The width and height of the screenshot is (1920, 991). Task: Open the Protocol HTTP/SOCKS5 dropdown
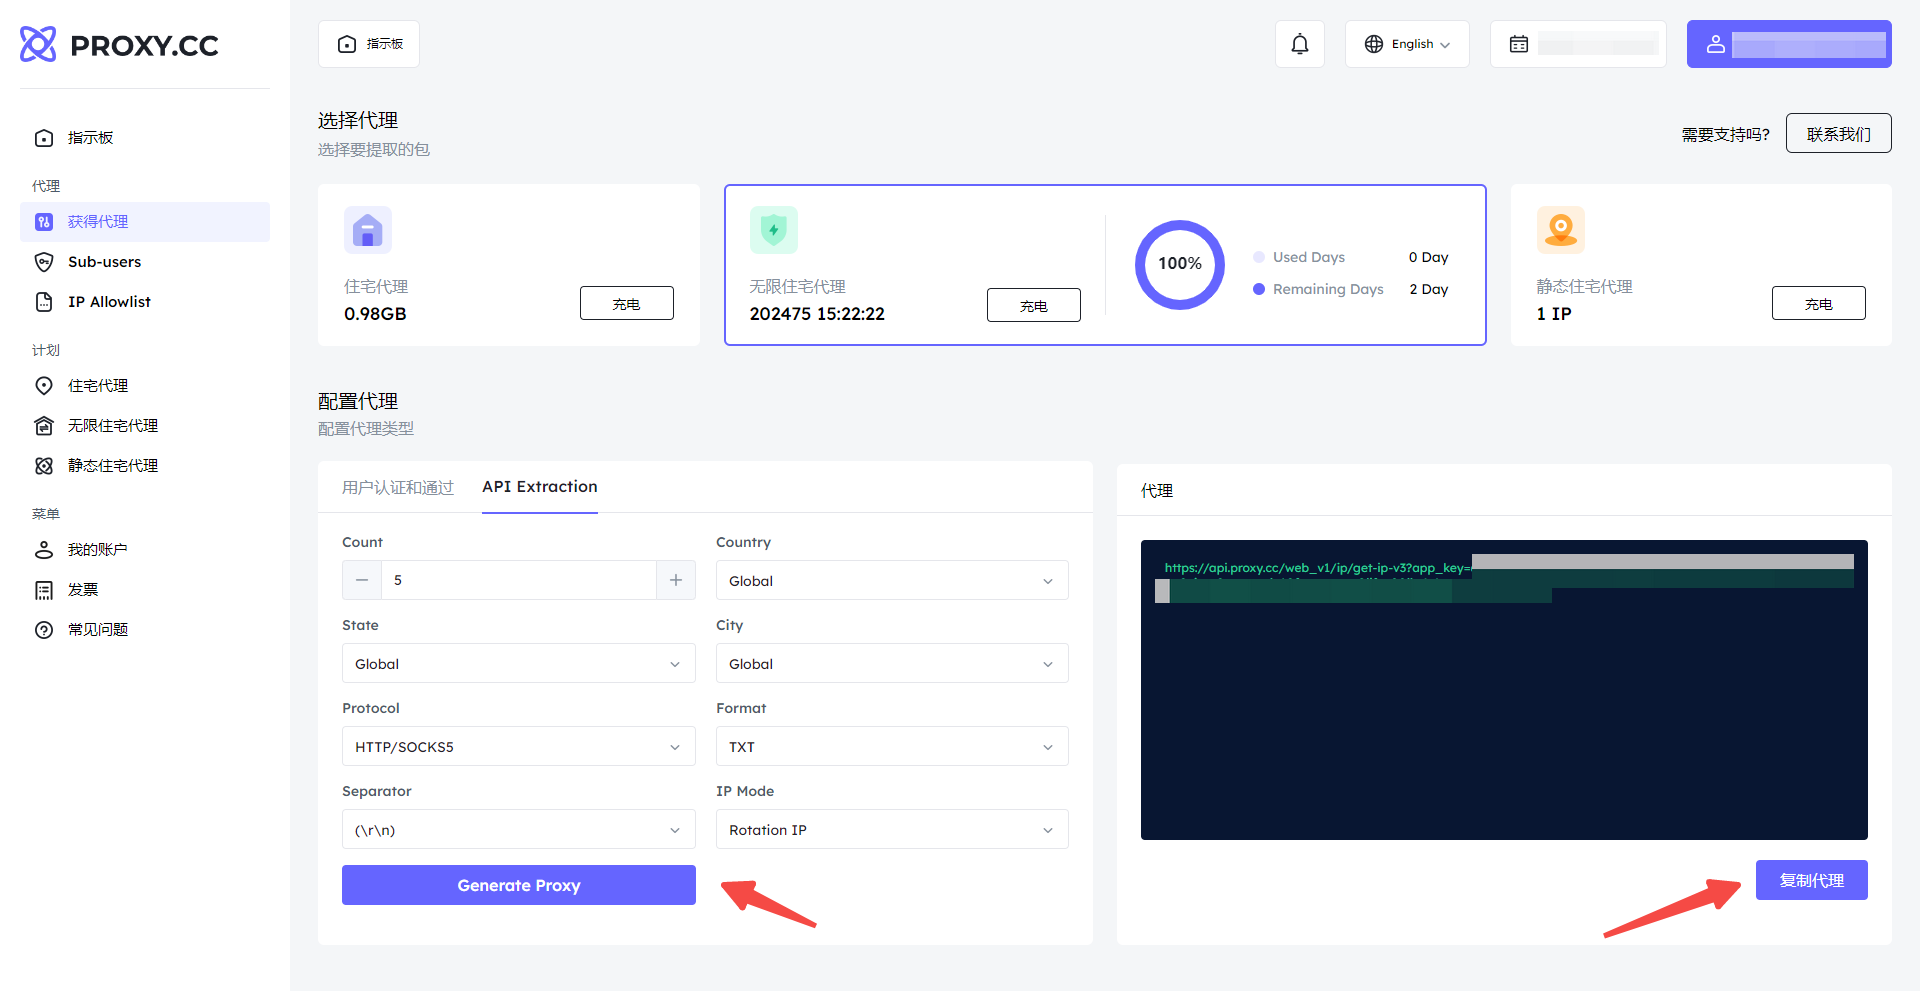519,746
